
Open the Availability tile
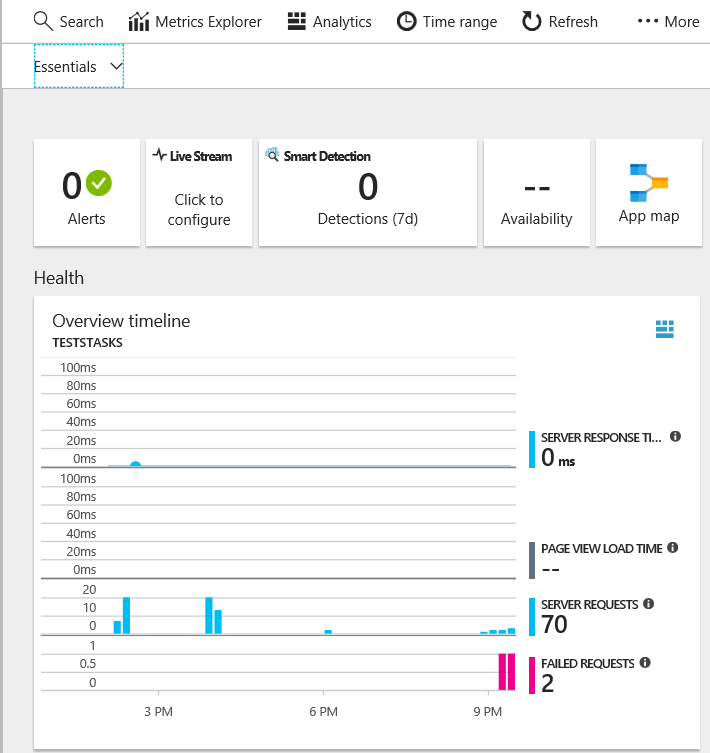[x=536, y=193]
